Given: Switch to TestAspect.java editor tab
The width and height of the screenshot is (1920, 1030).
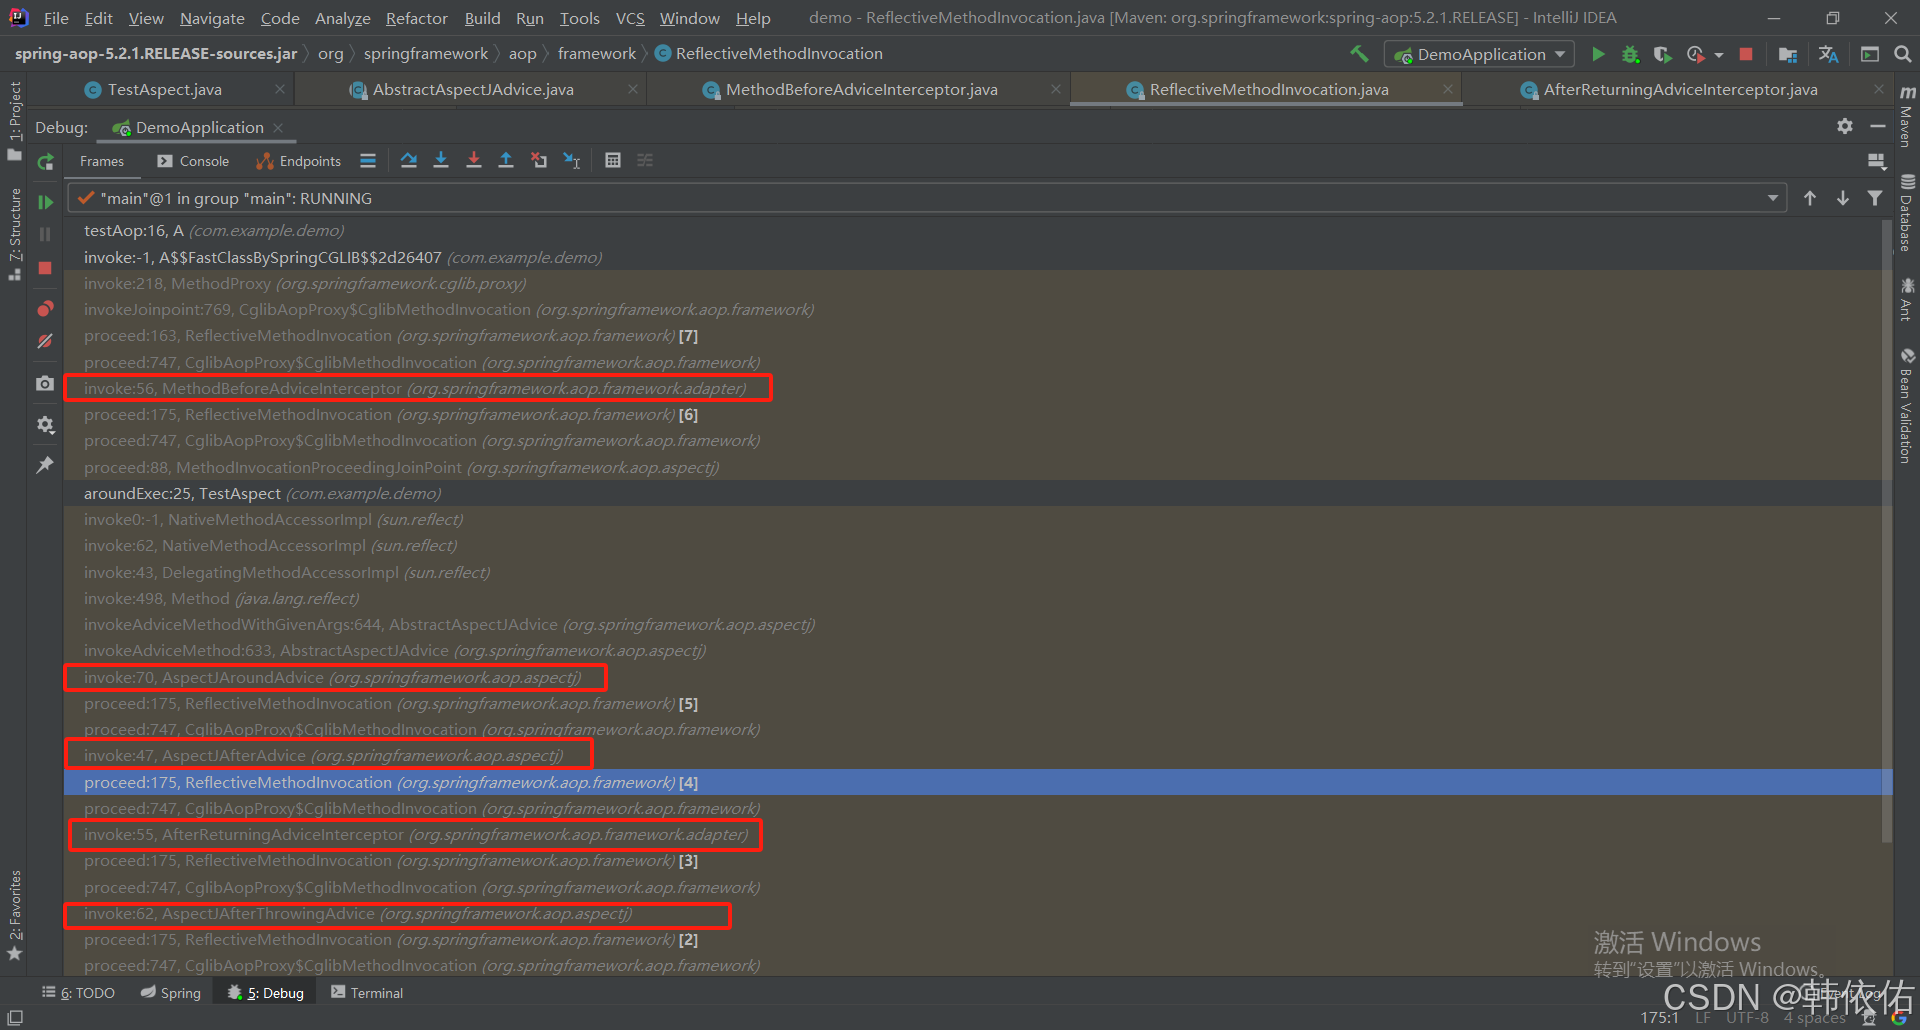Looking at the screenshot, I should pos(164,90).
